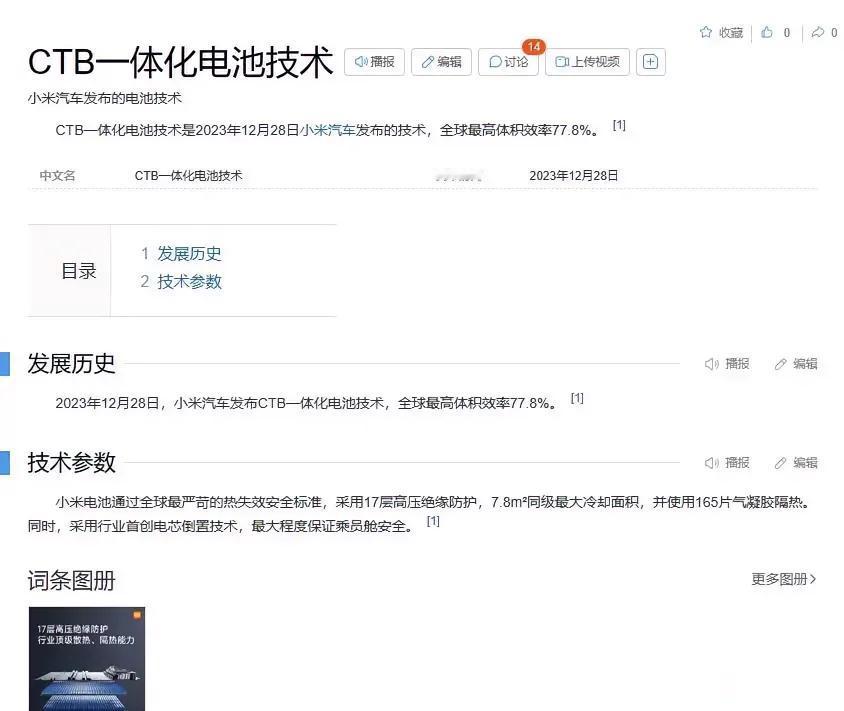Jump to 技术参数 in the table of contents
The height and width of the screenshot is (711, 844).
189,281
